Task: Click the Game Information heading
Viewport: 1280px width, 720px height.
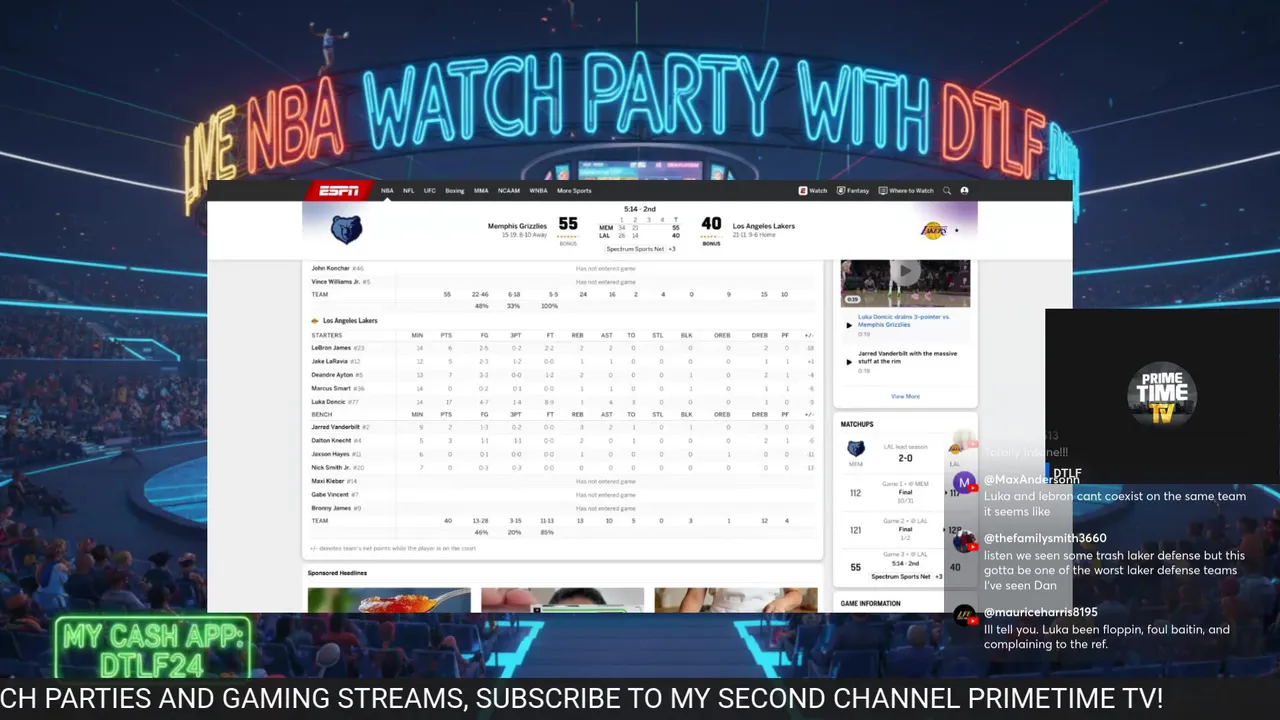Action: tap(870, 604)
